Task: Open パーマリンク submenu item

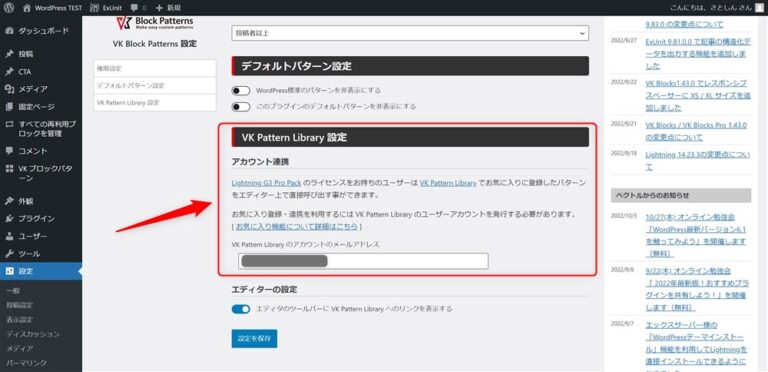Action: (x=26, y=363)
